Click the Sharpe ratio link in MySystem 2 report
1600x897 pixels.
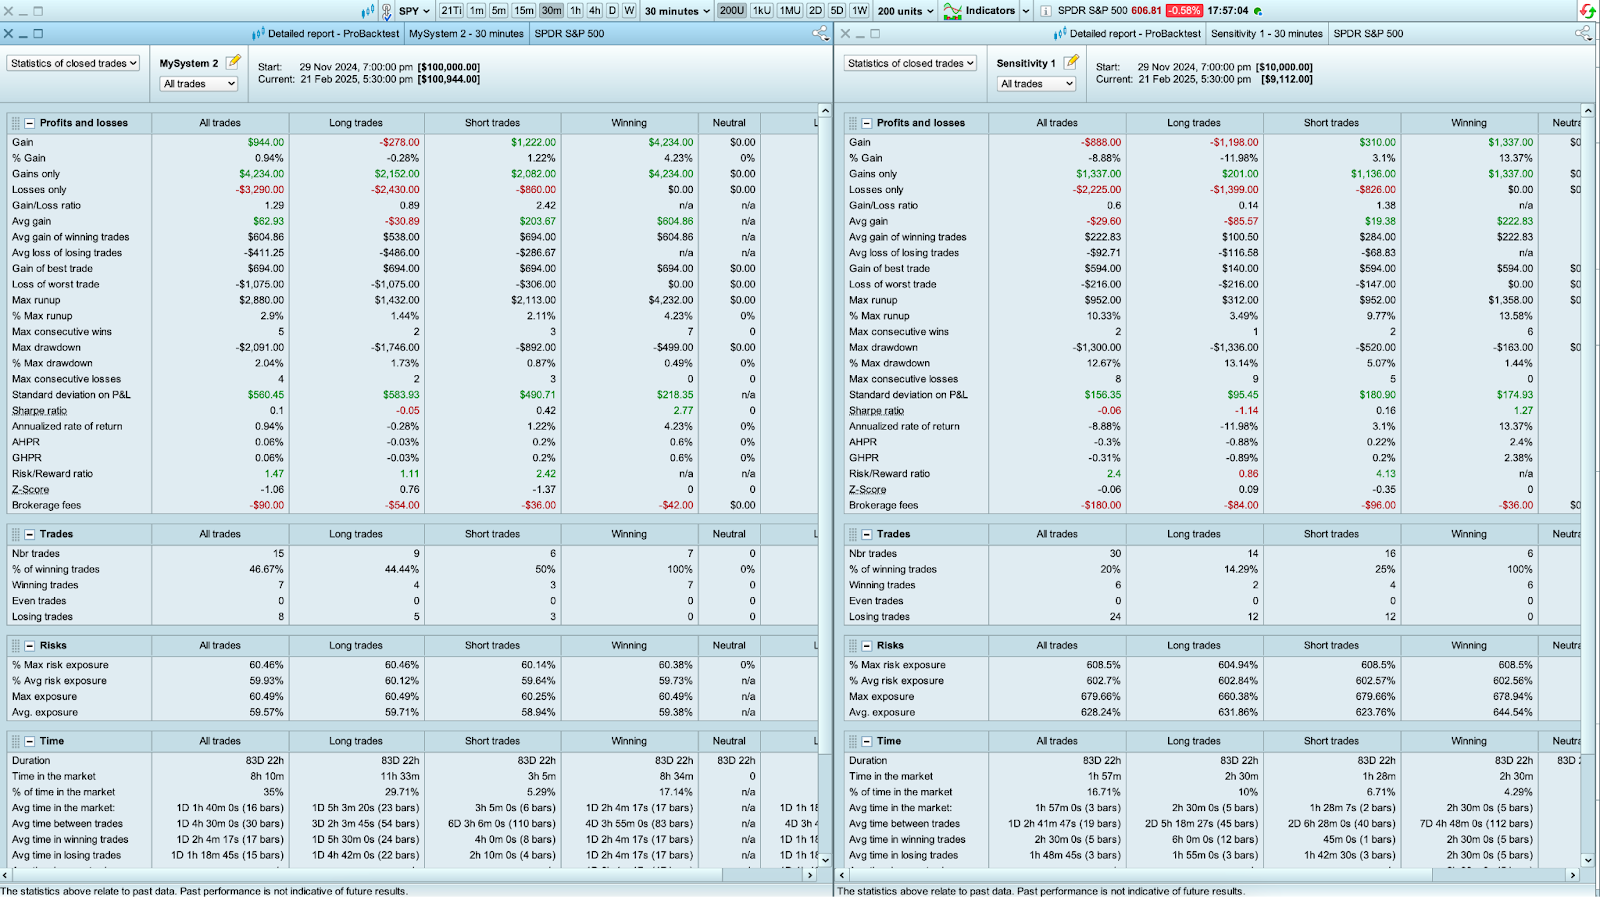coord(40,411)
